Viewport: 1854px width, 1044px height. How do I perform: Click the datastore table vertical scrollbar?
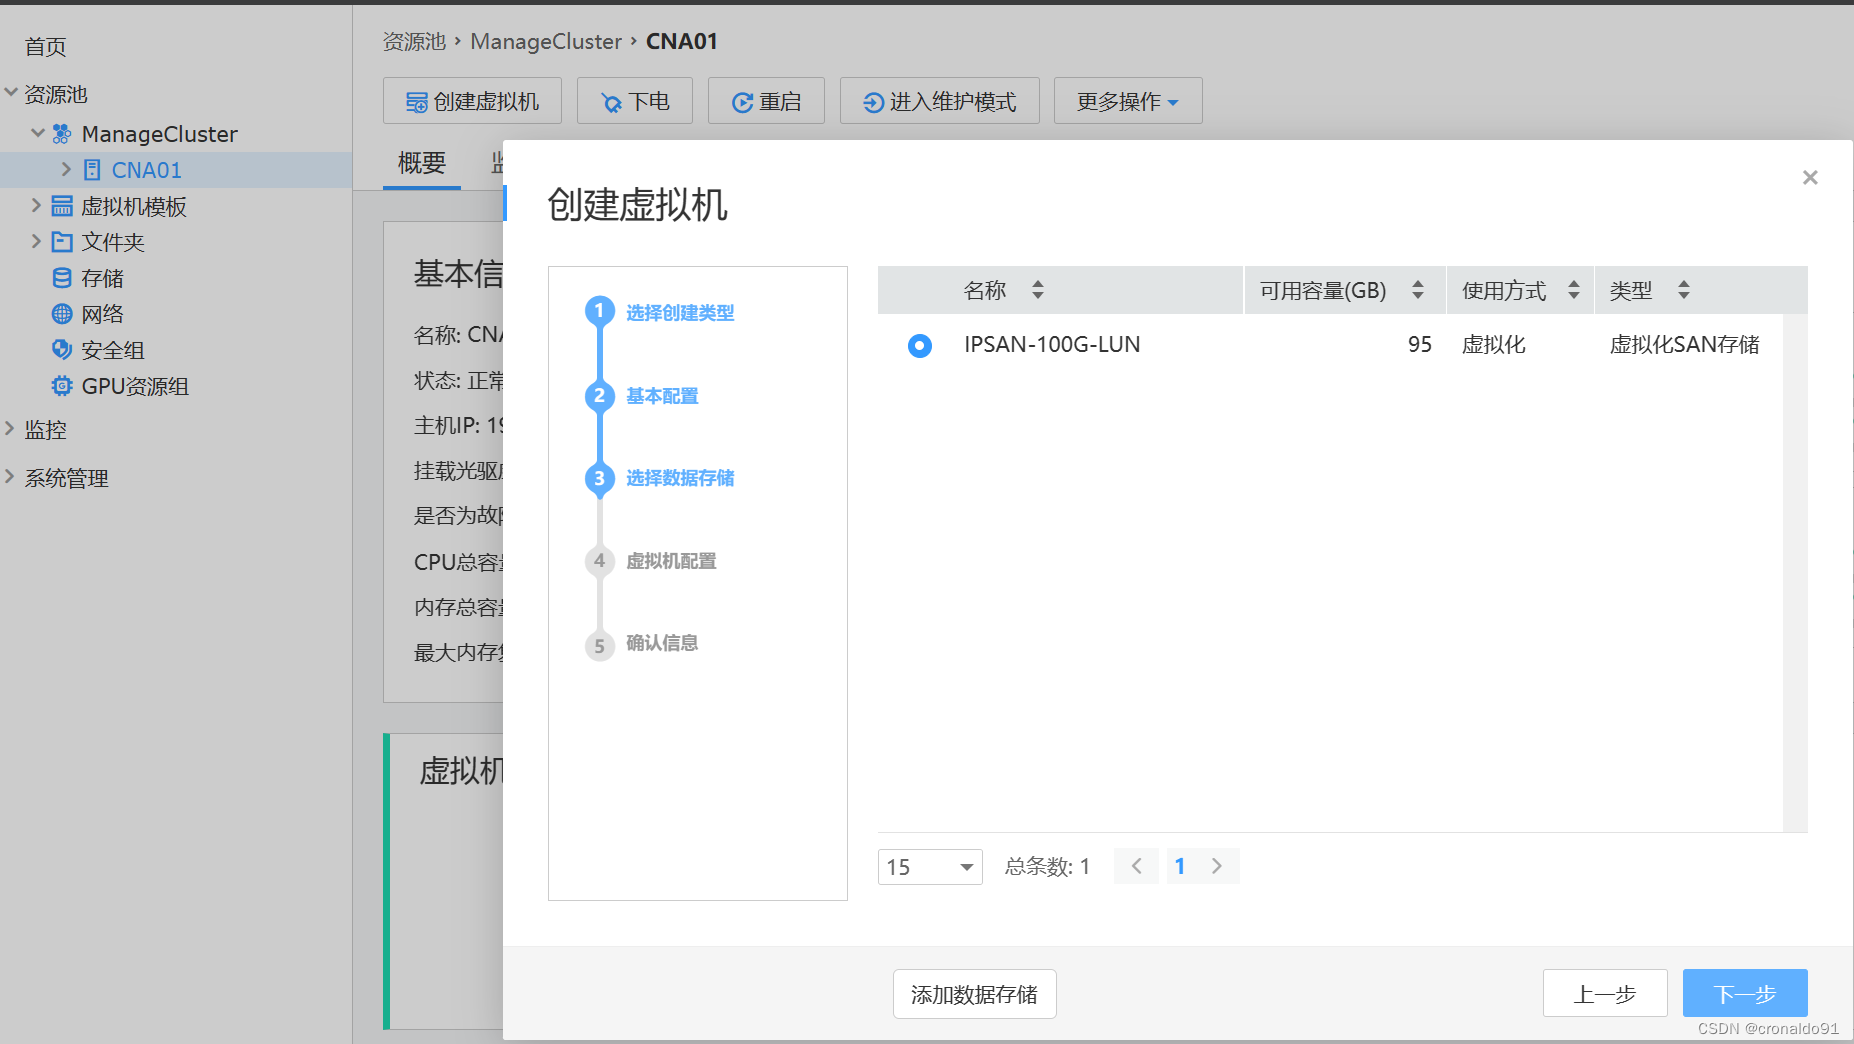(x=1795, y=573)
